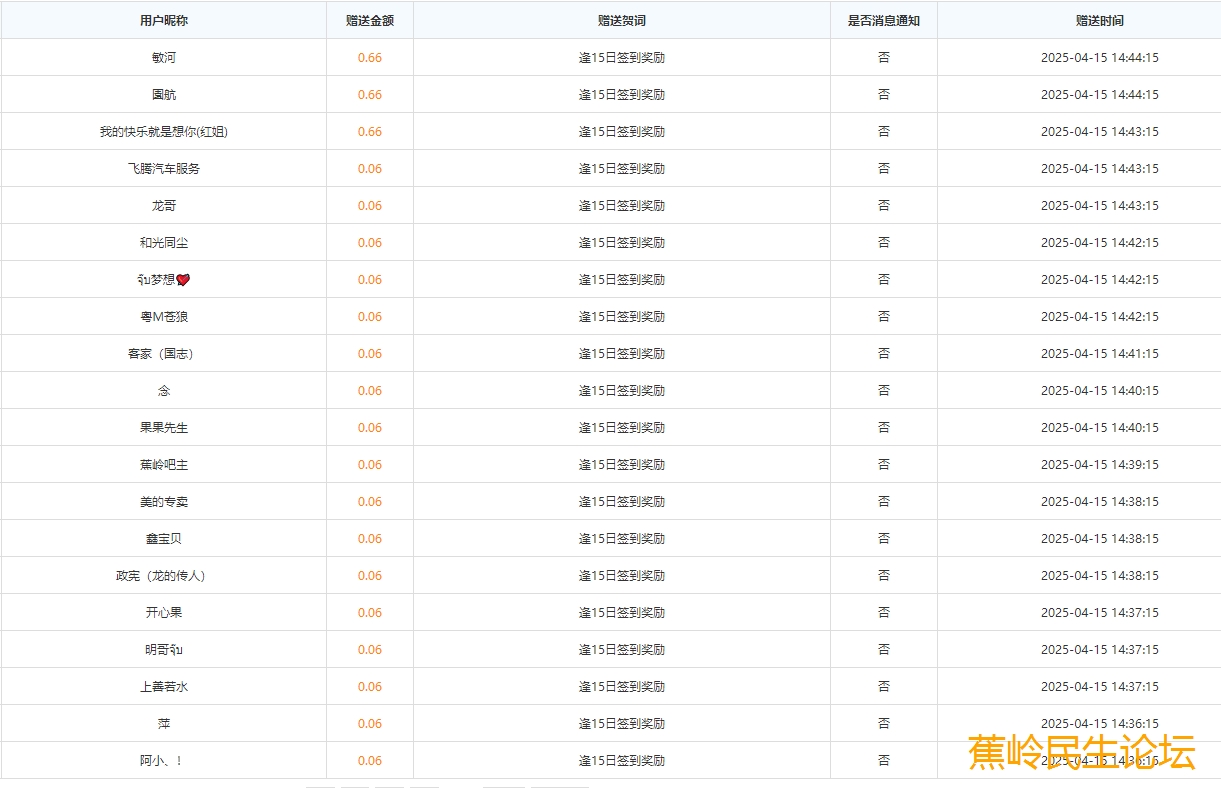
Task: Click the nickname 飞腾汽车服务
Action: click(163, 169)
